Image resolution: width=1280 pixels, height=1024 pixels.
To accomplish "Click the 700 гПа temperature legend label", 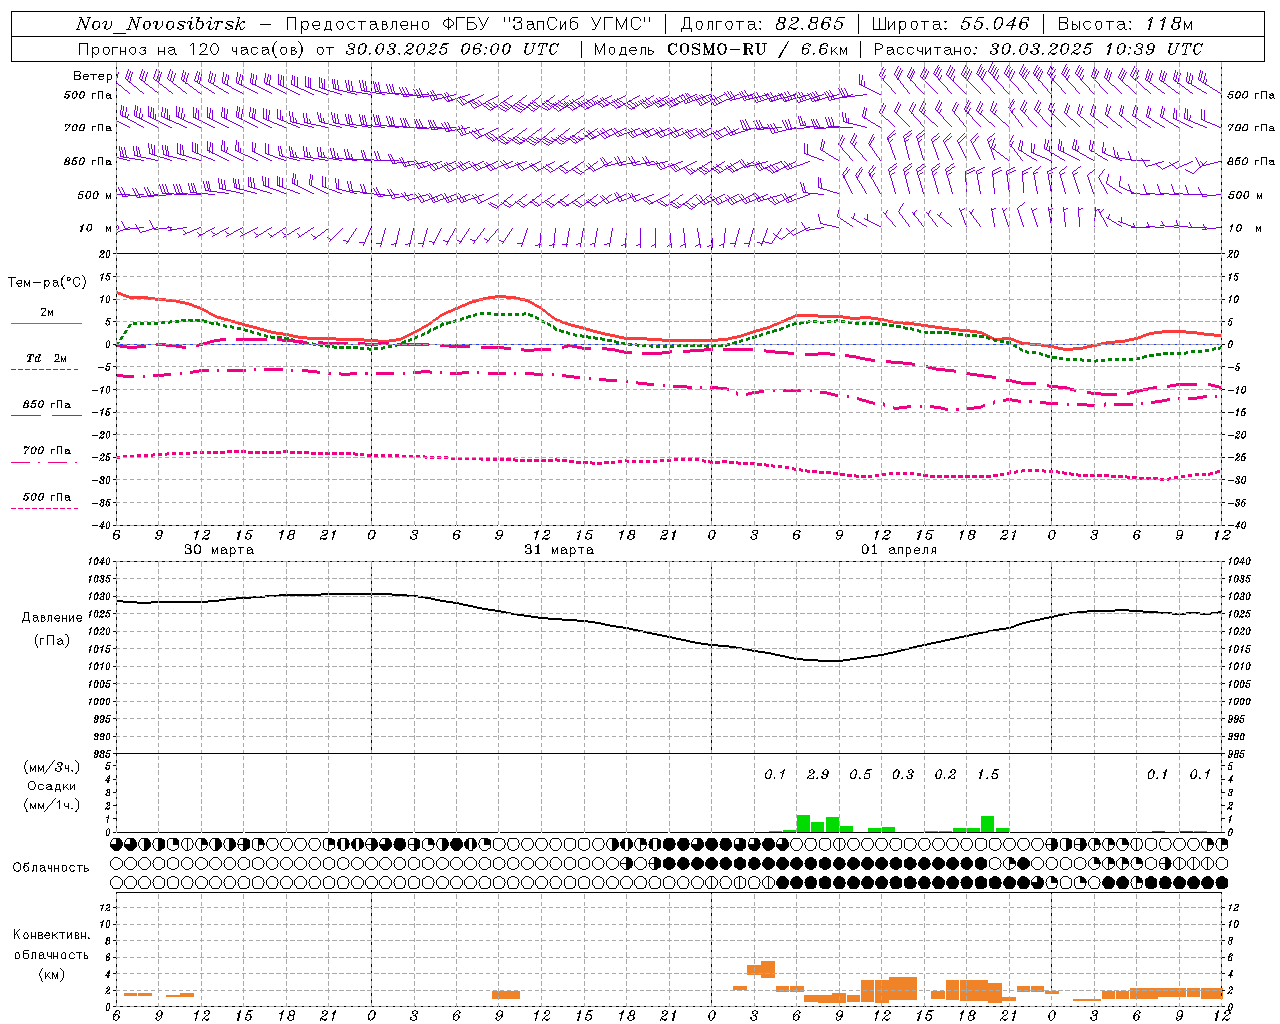I will pyautogui.click(x=46, y=450).
